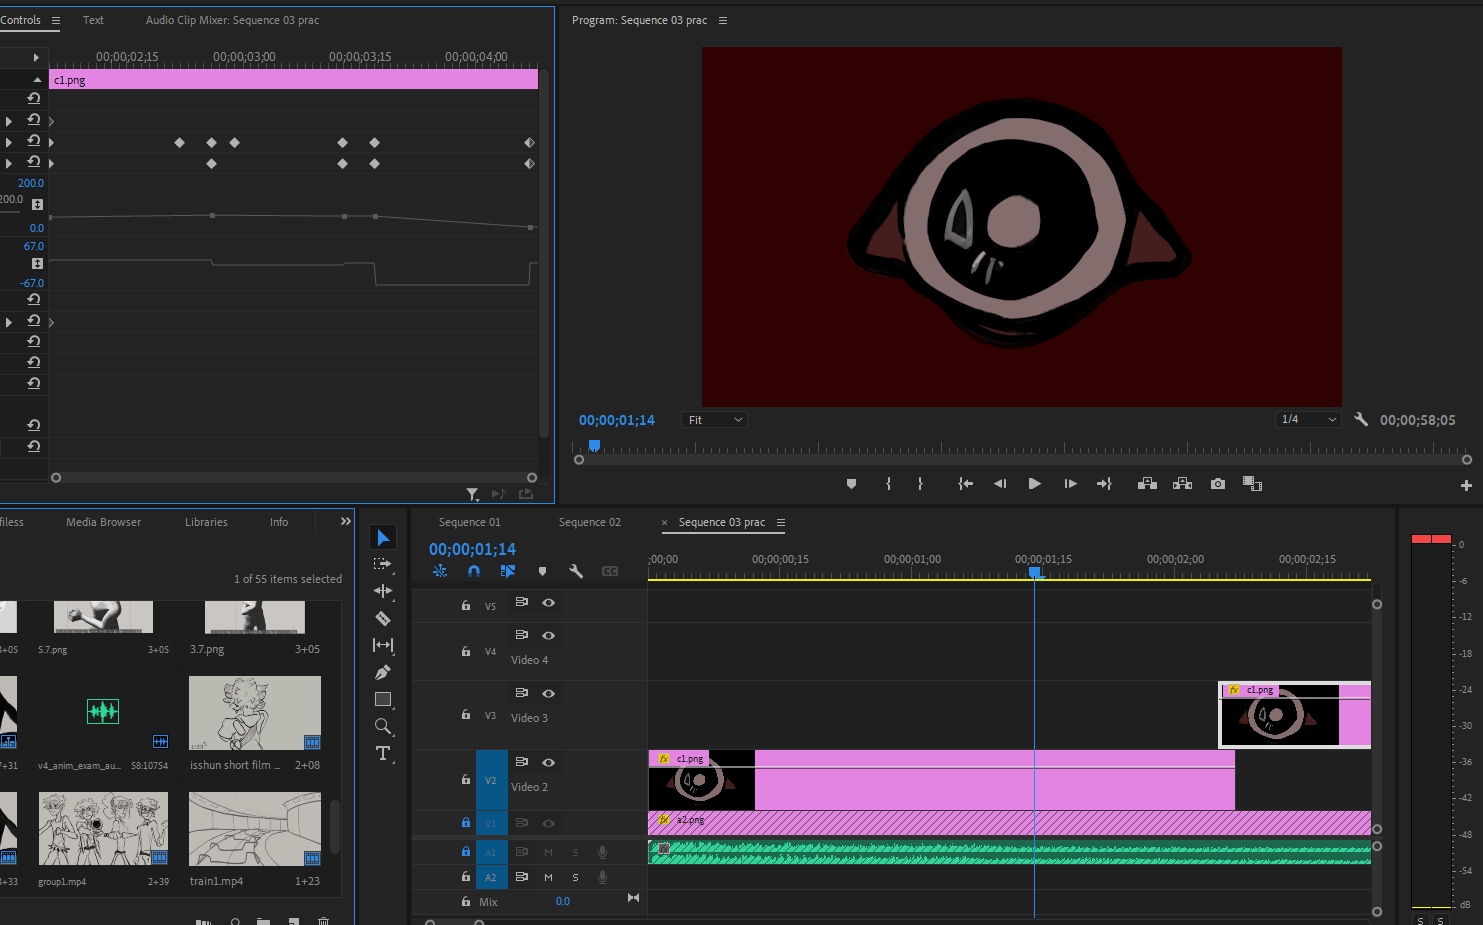1483x925 pixels.
Task: Add a marker in Program monitor
Action: pyautogui.click(x=851, y=484)
